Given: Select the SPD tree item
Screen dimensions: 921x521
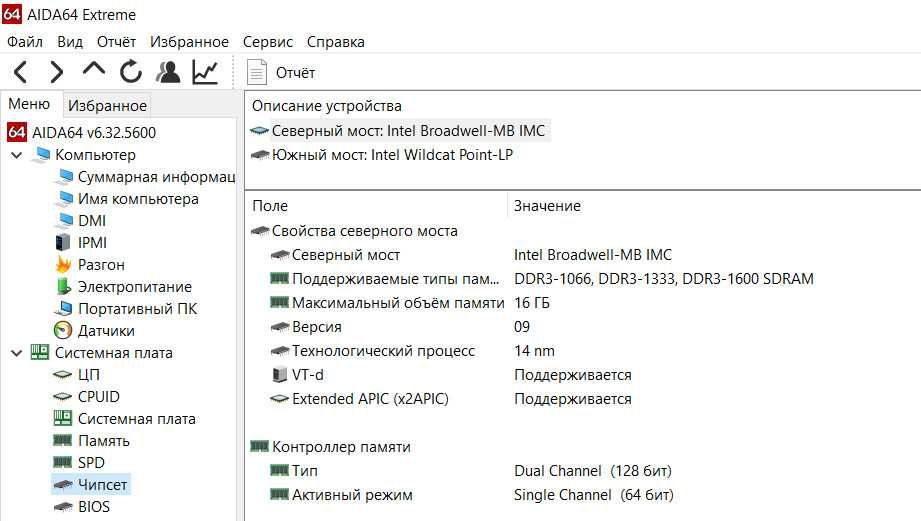Looking at the screenshot, I should [x=79, y=463].
